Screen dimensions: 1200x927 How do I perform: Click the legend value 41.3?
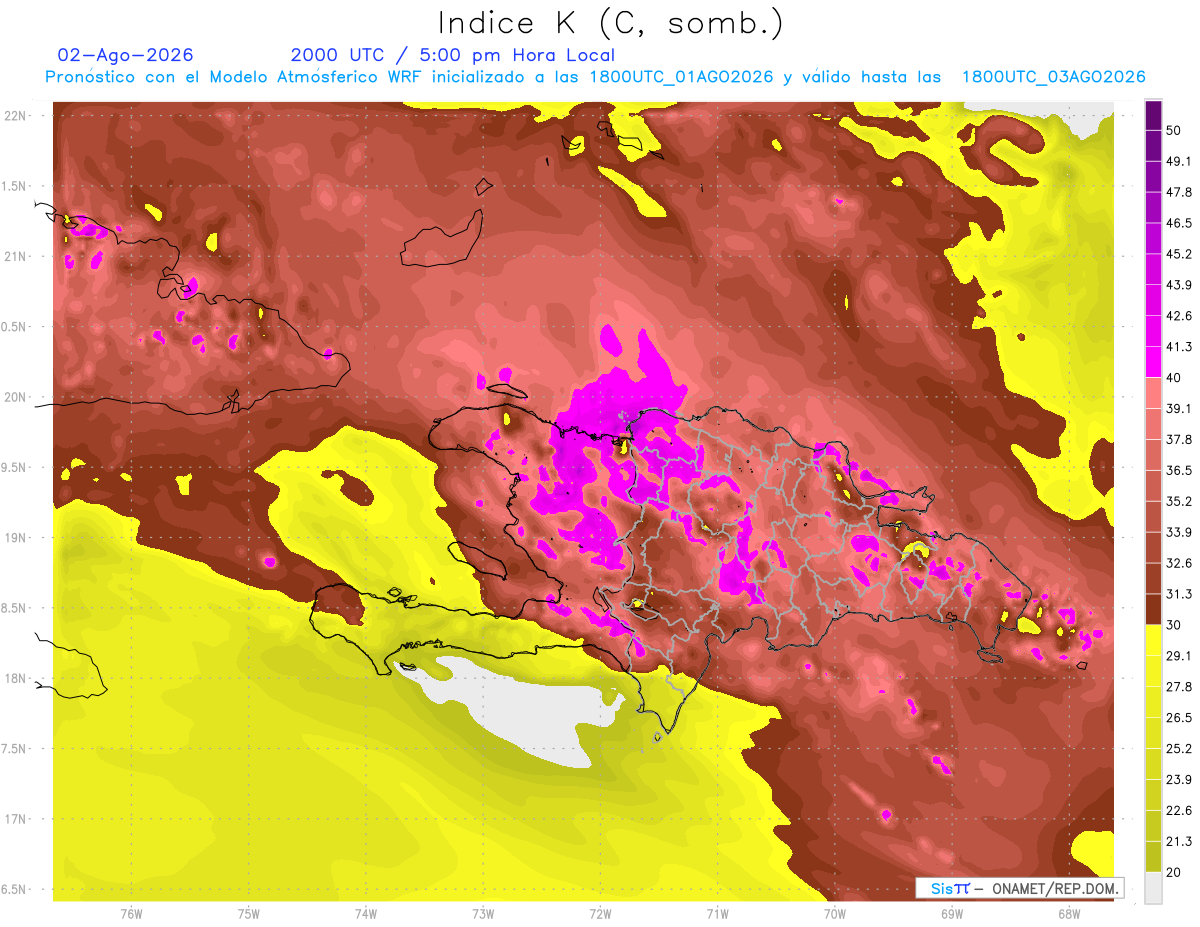[x=1178, y=347]
